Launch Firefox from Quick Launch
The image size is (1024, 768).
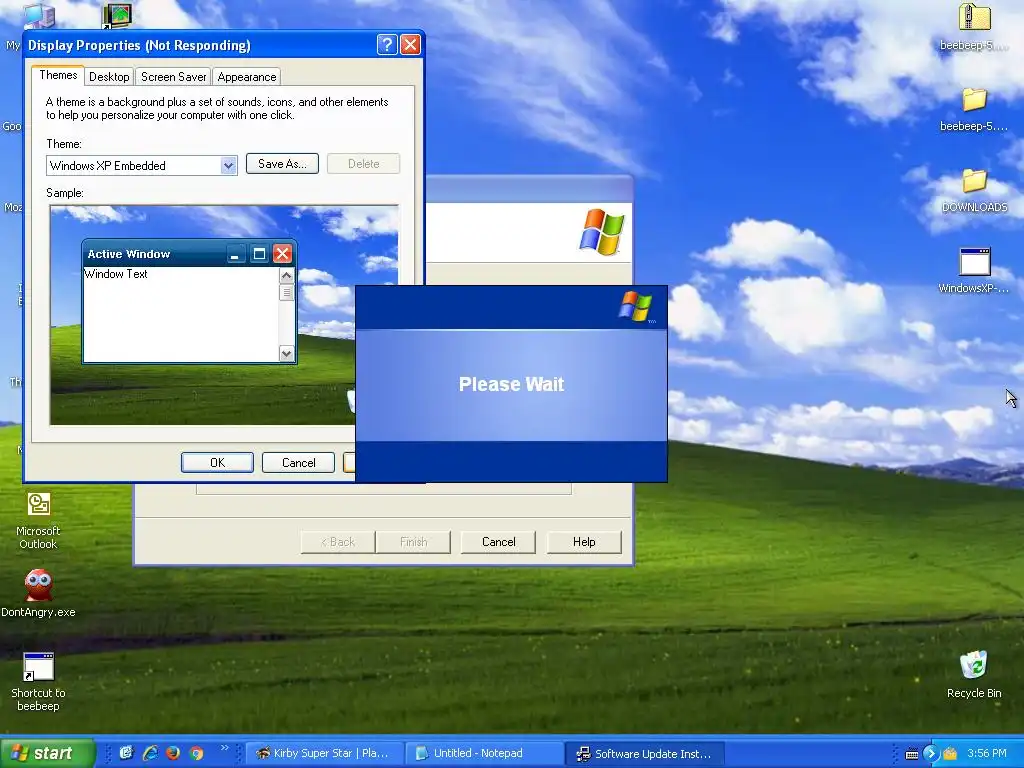click(172, 753)
